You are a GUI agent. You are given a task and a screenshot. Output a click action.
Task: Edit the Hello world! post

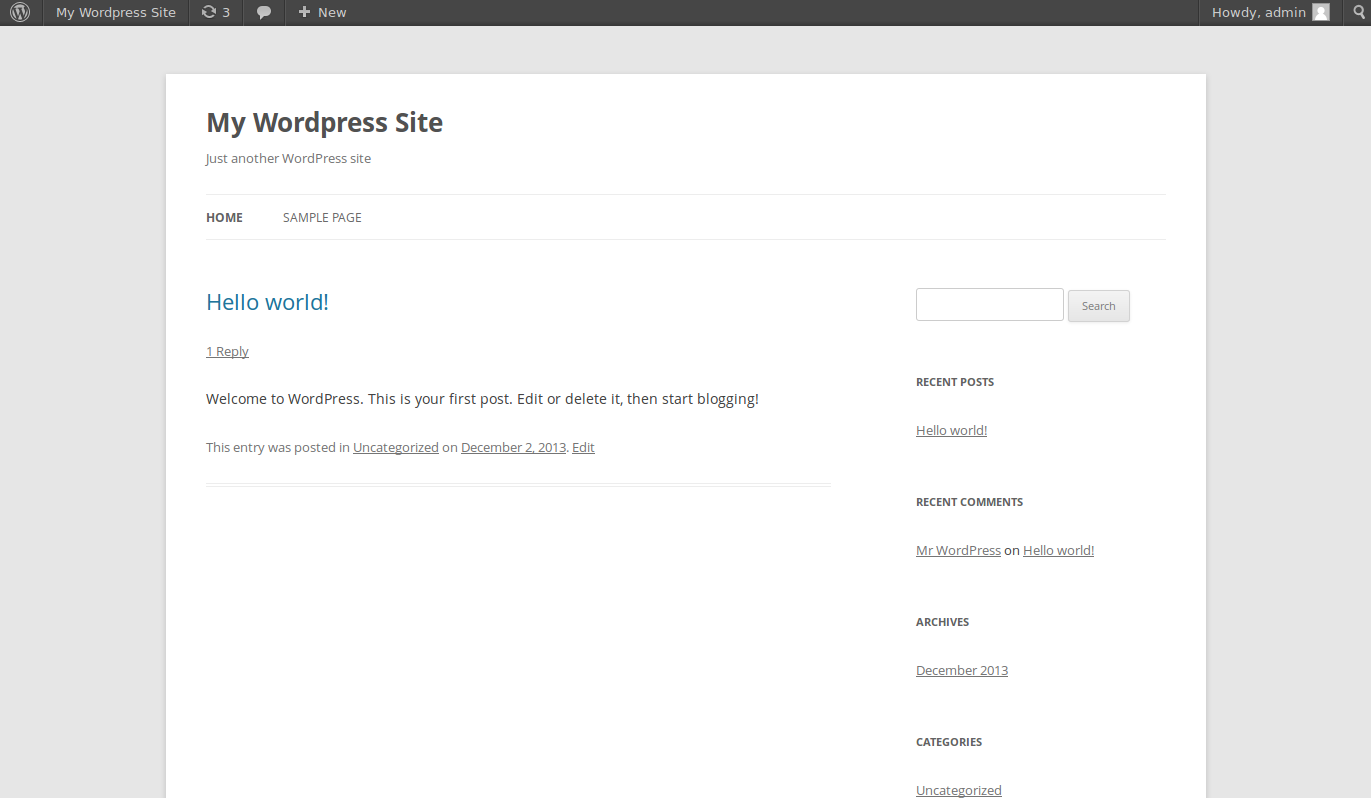point(583,448)
